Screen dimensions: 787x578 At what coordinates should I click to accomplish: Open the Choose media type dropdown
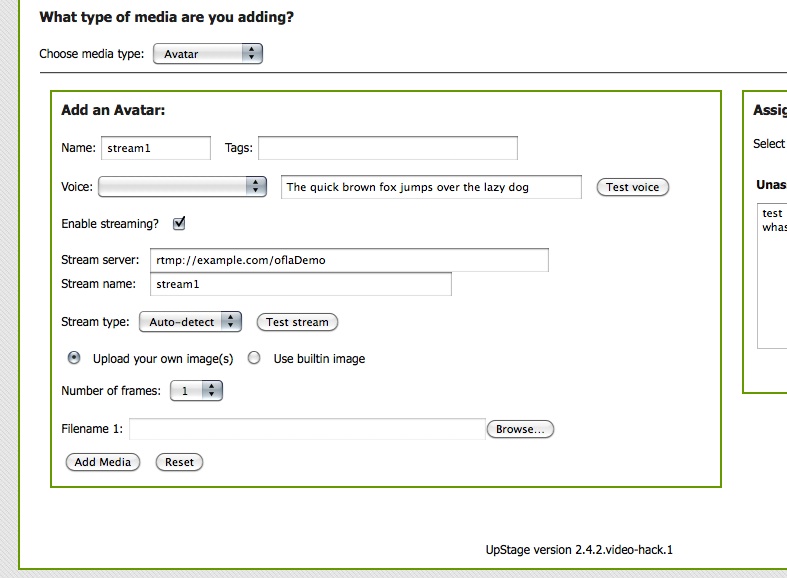pyautogui.click(x=207, y=54)
